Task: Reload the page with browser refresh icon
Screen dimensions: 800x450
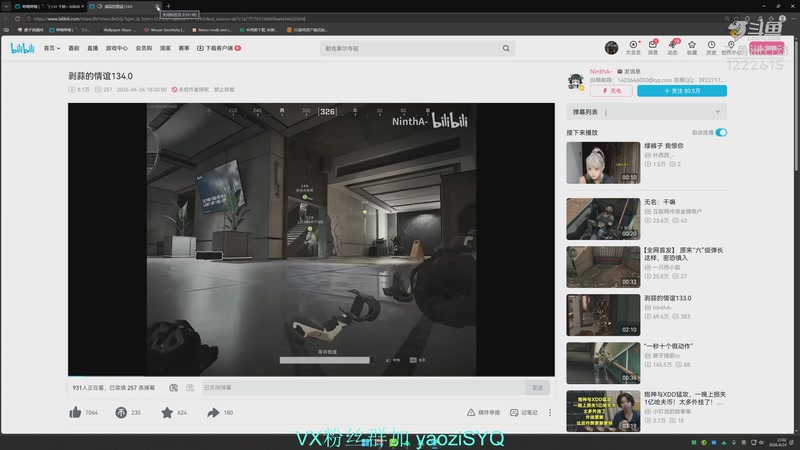Action: coord(17,18)
